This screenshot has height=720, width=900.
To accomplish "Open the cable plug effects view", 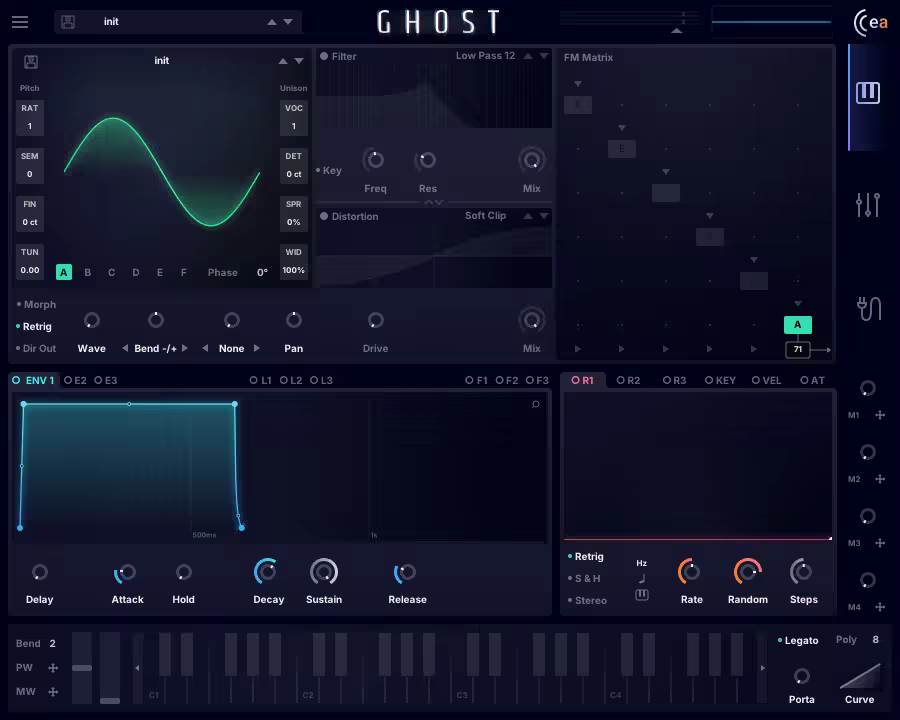I will click(868, 308).
